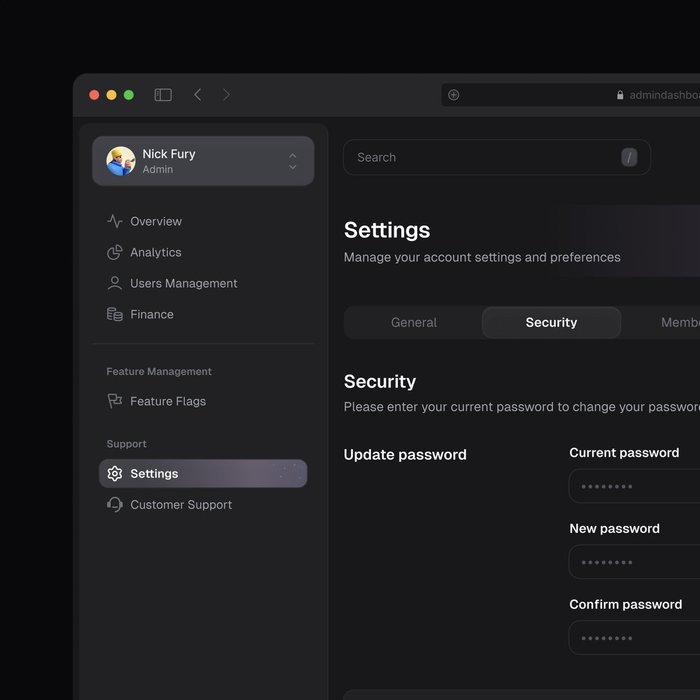Click the Overview pulse icon in sidebar
The image size is (700, 700).
[115, 221]
